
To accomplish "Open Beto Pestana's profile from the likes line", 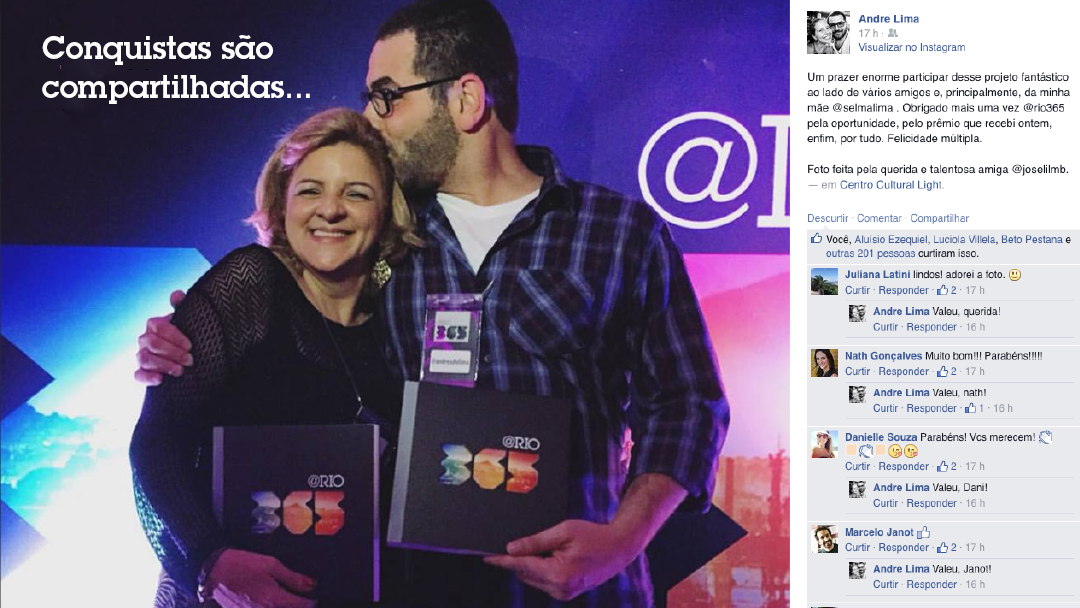I will click(x=1031, y=240).
